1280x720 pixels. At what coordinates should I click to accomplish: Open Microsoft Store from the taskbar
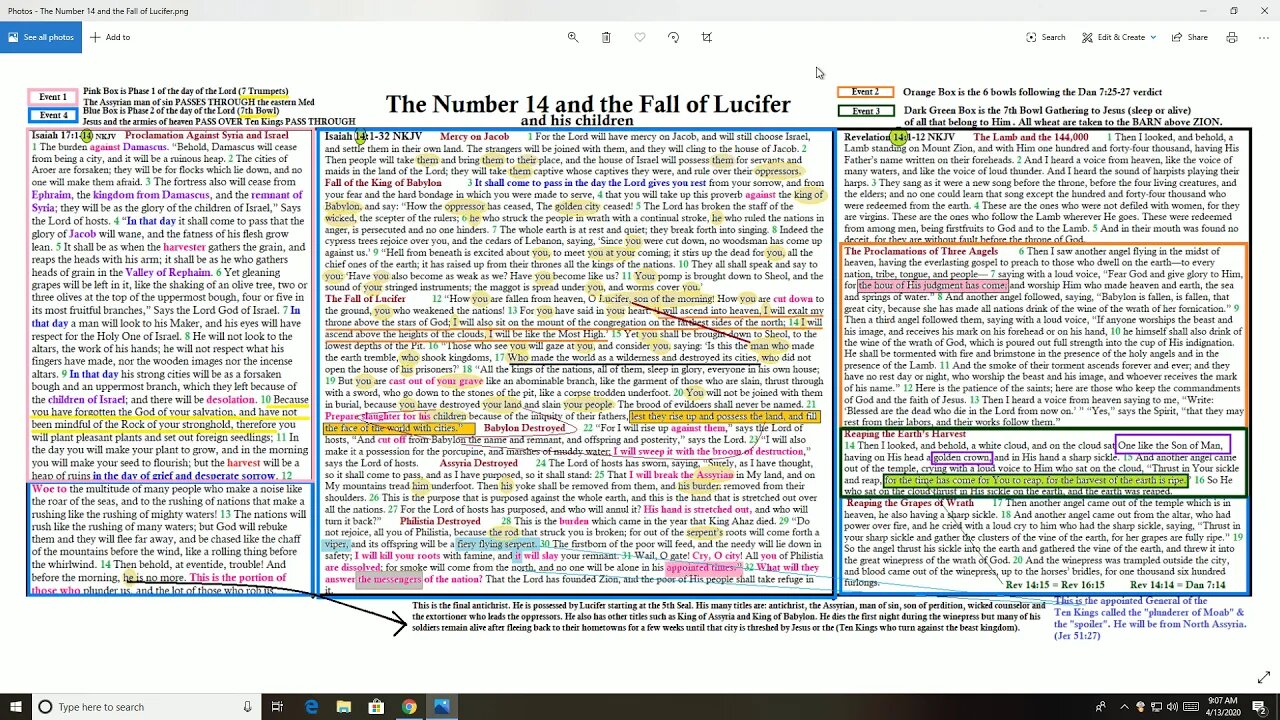376,707
